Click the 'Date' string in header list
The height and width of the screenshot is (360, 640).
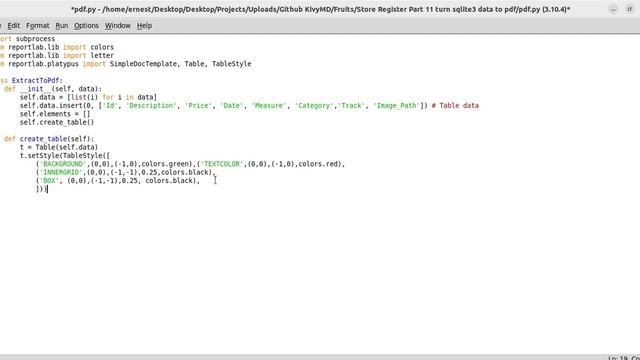pos(231,106)
